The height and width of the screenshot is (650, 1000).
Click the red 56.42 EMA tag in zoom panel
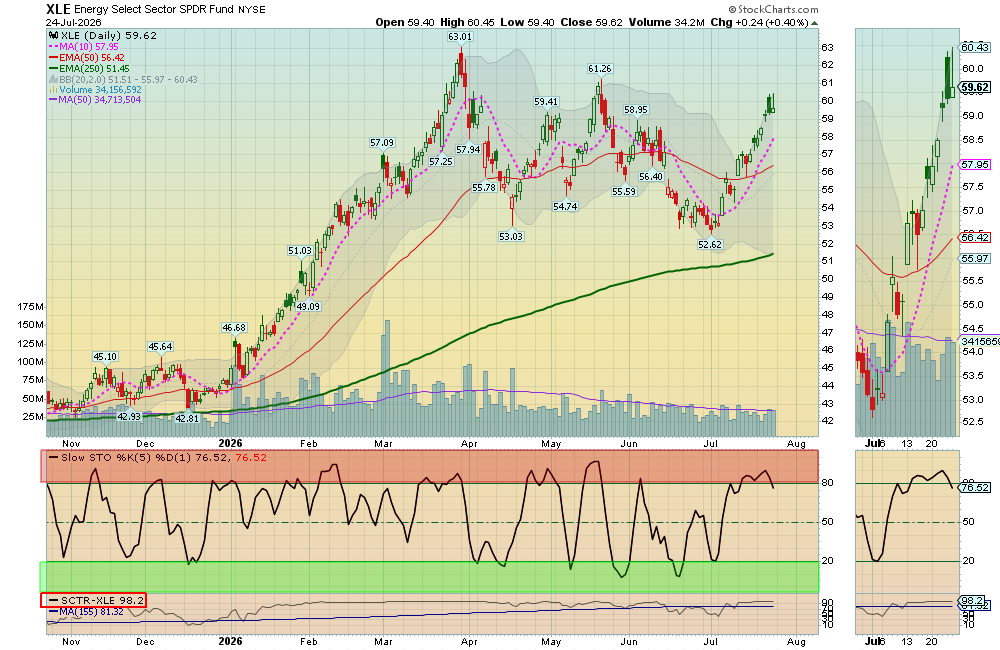coord(975,237)
